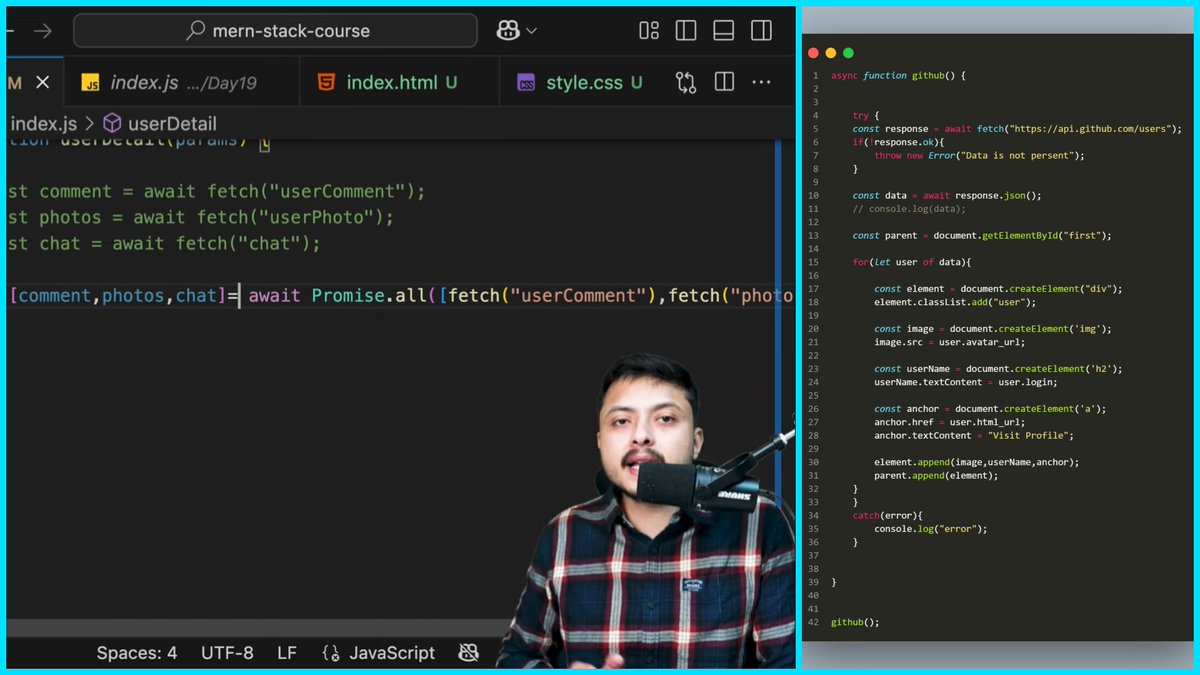Open the Copilot dropdown chevron

(x=528, y=30)
